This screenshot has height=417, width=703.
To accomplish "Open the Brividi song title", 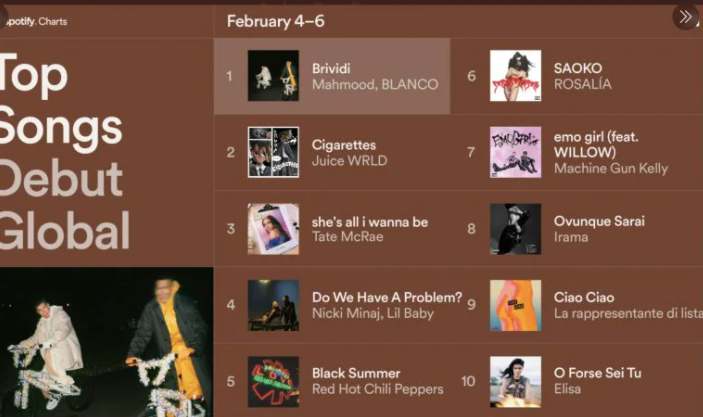I will point(333,68).
